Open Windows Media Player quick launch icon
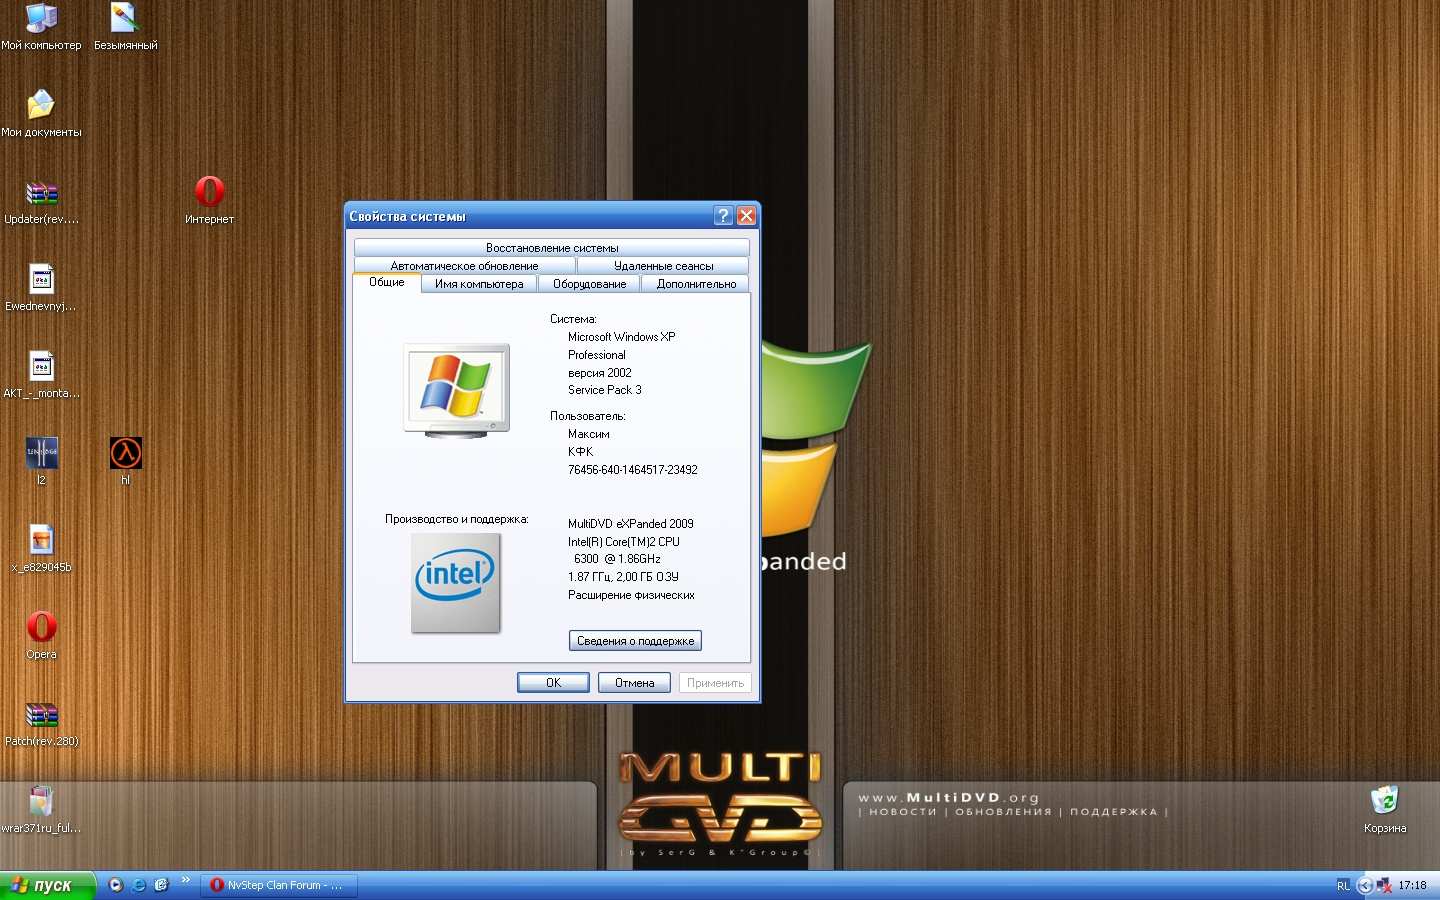This screenshot has width=1440, height=900. pos(116,885)
